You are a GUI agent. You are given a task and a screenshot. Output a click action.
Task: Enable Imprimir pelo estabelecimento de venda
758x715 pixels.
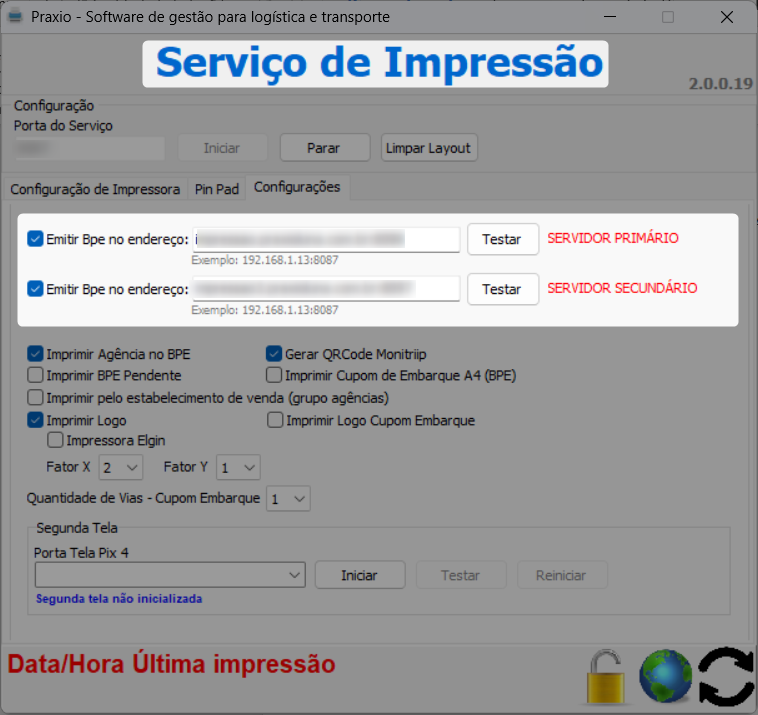(35, 397)
